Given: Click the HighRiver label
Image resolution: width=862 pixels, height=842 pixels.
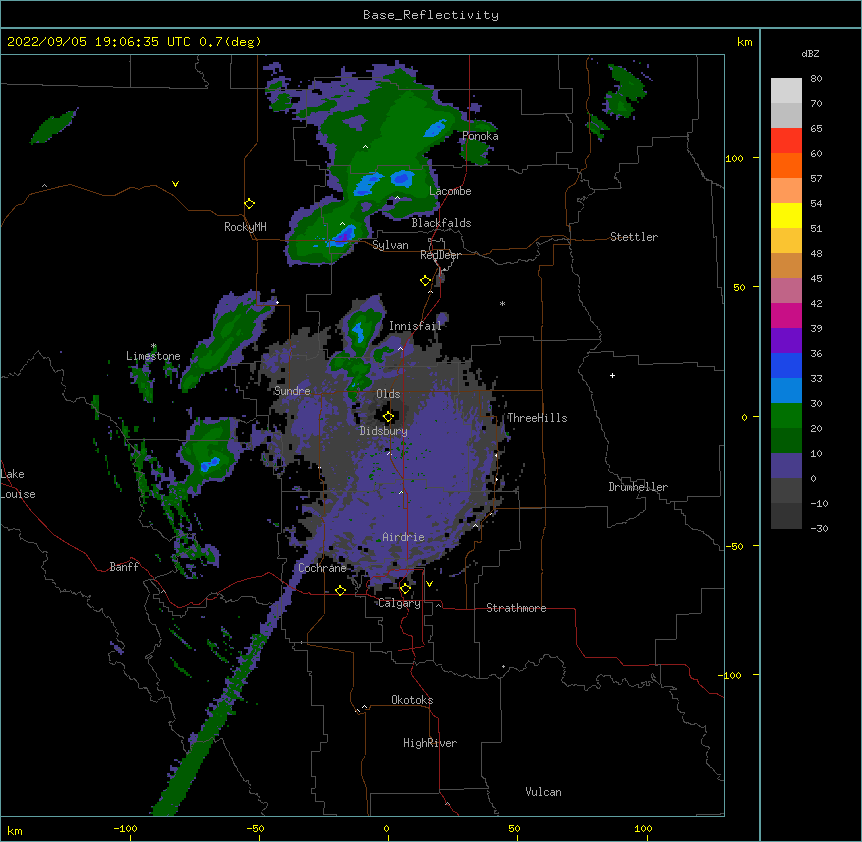Looking at the screenshot, I should click(x=430, y=743).
